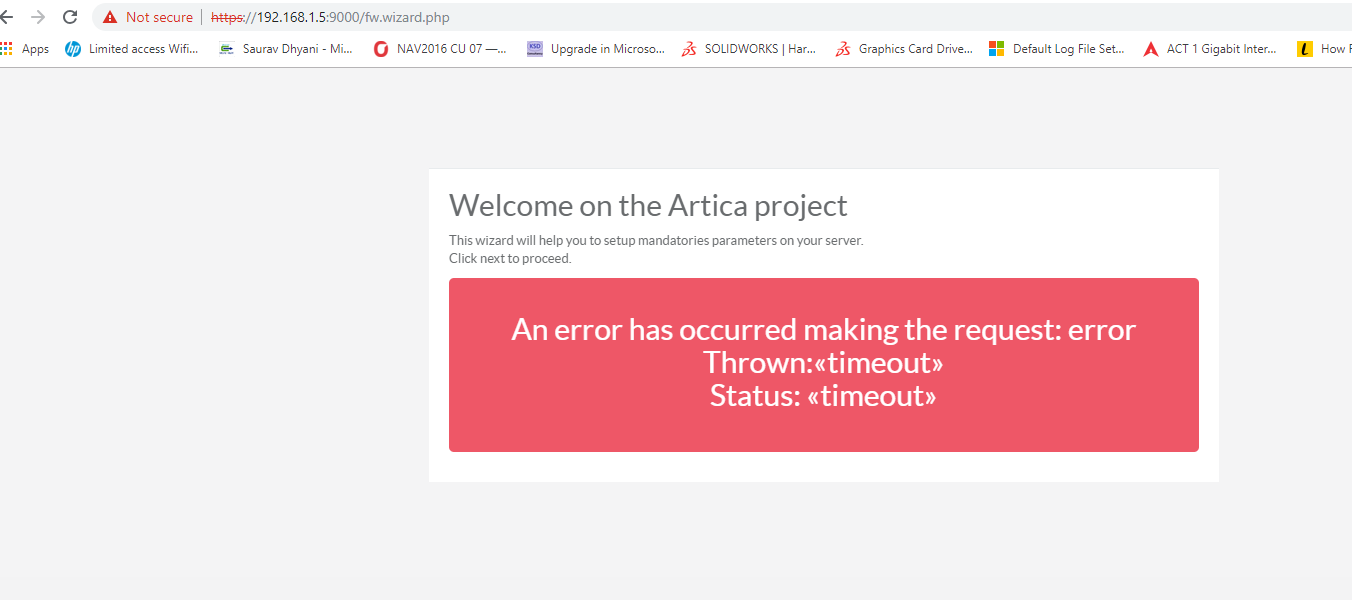
Task: Click the Not secure label text
Action: coord(159,17)
